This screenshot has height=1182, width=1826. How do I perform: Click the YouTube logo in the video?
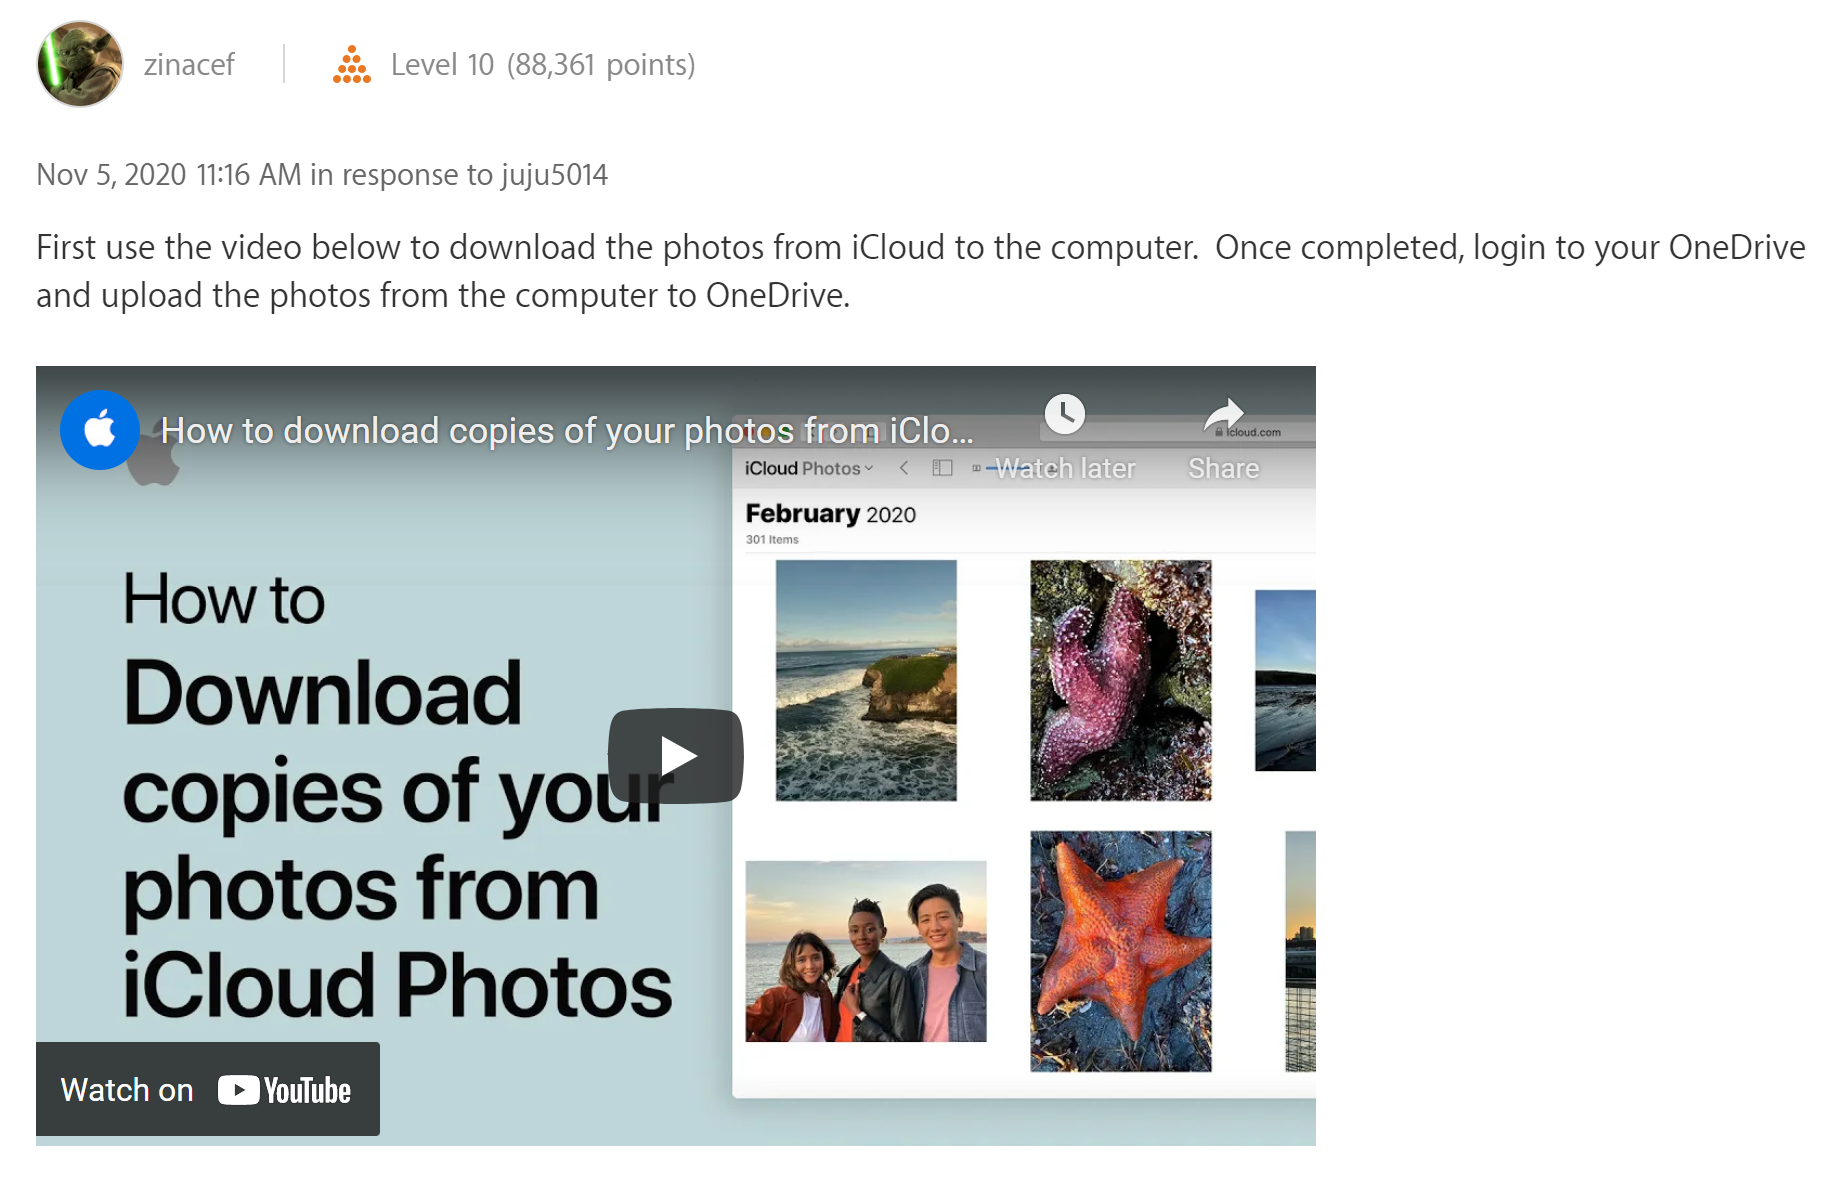(x=285, y=1090)
